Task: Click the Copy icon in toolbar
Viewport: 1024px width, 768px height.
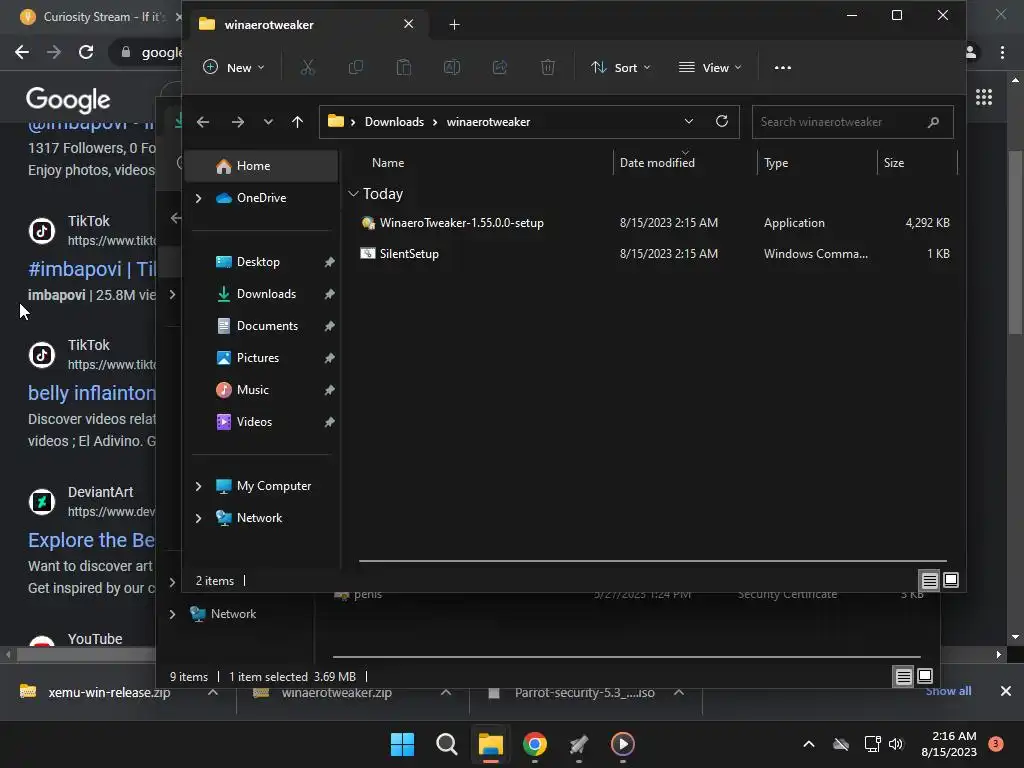Action: click(x=356, y=67)
